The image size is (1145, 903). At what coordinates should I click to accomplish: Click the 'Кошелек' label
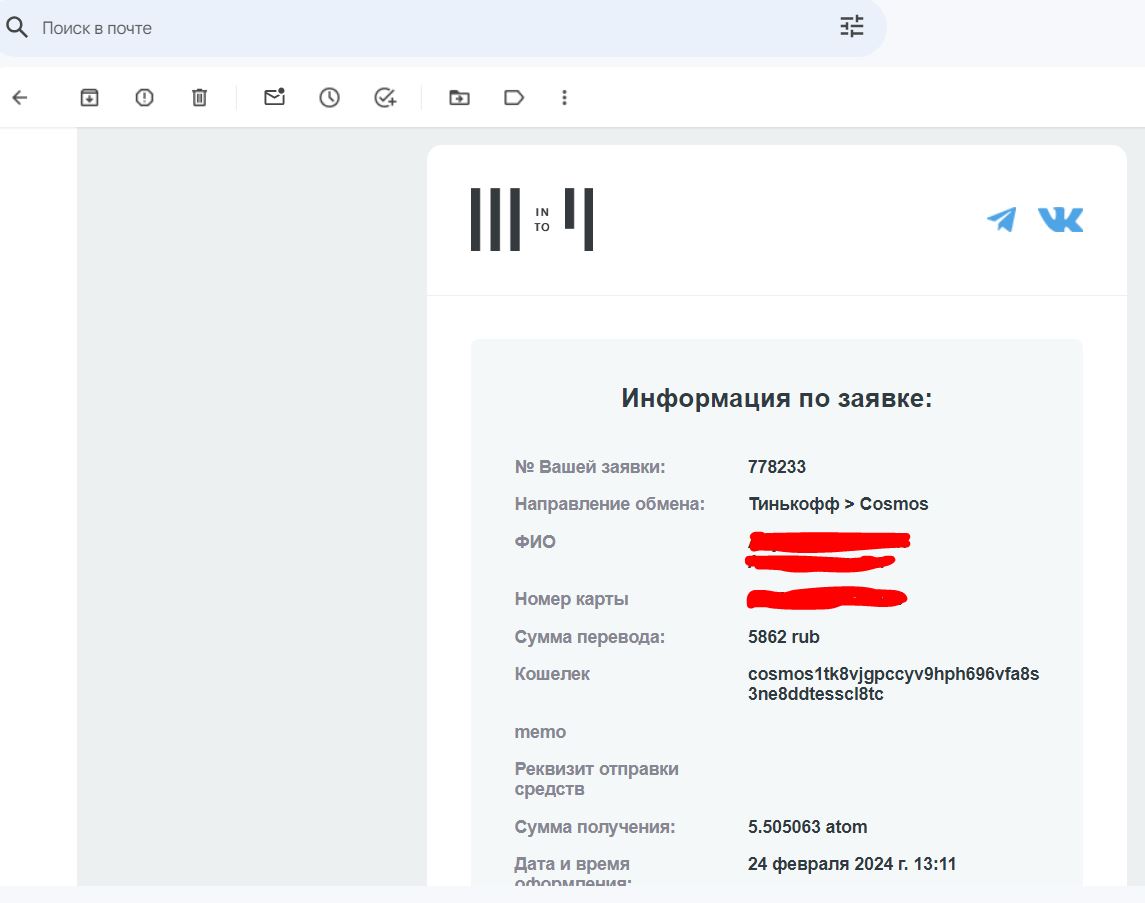pyautogui.click(x=552, y=674)
